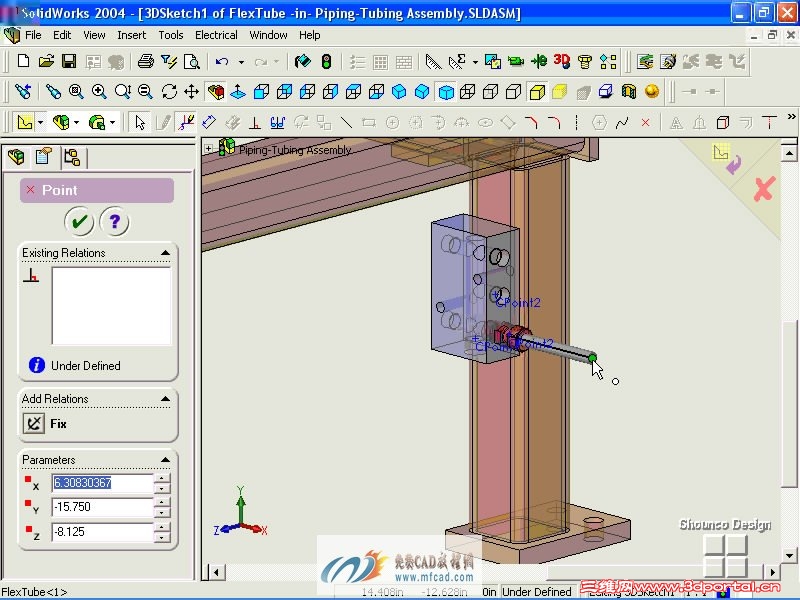The width and height of the screenshot is (800, 600).
Task: Decrease Y parameter with down spinner
Action: 162,512
